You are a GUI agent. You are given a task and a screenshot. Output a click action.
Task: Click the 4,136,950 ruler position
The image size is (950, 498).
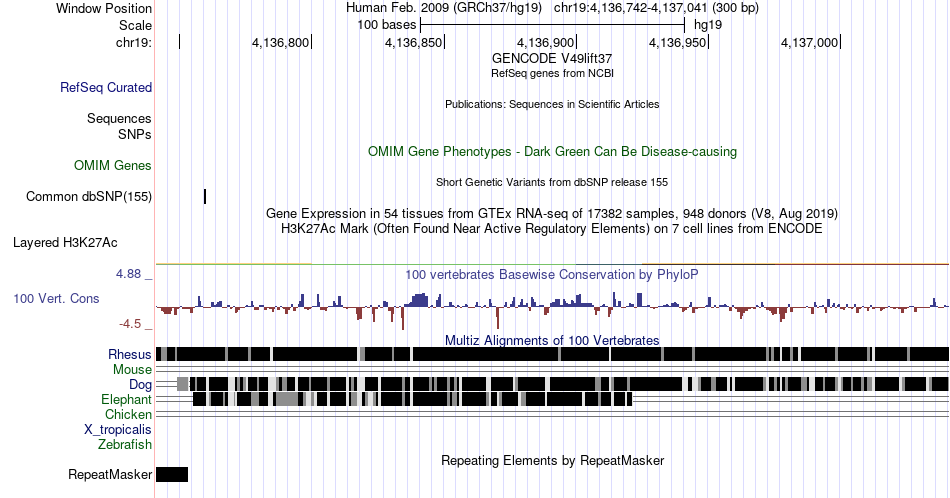(677, 42)
